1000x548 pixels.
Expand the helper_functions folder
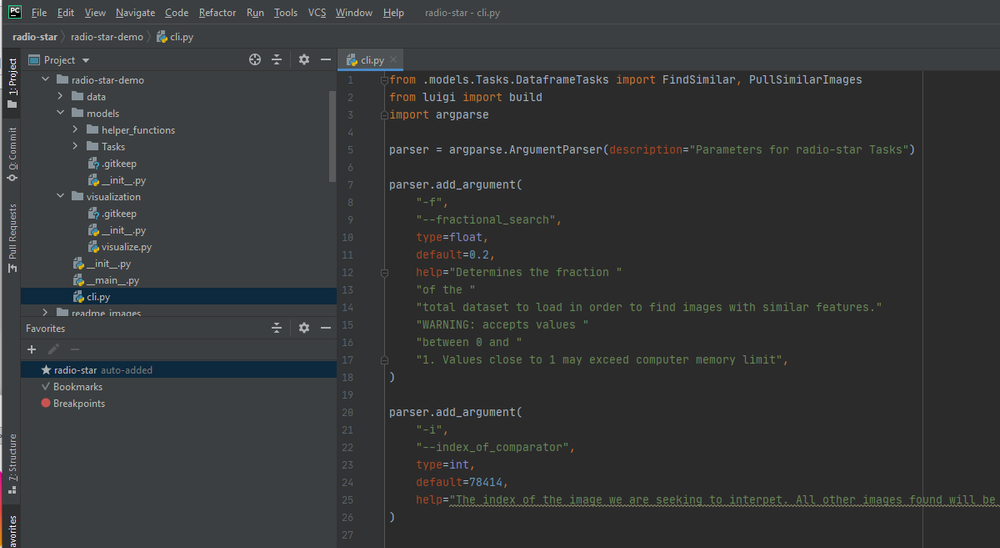[75, 130]
